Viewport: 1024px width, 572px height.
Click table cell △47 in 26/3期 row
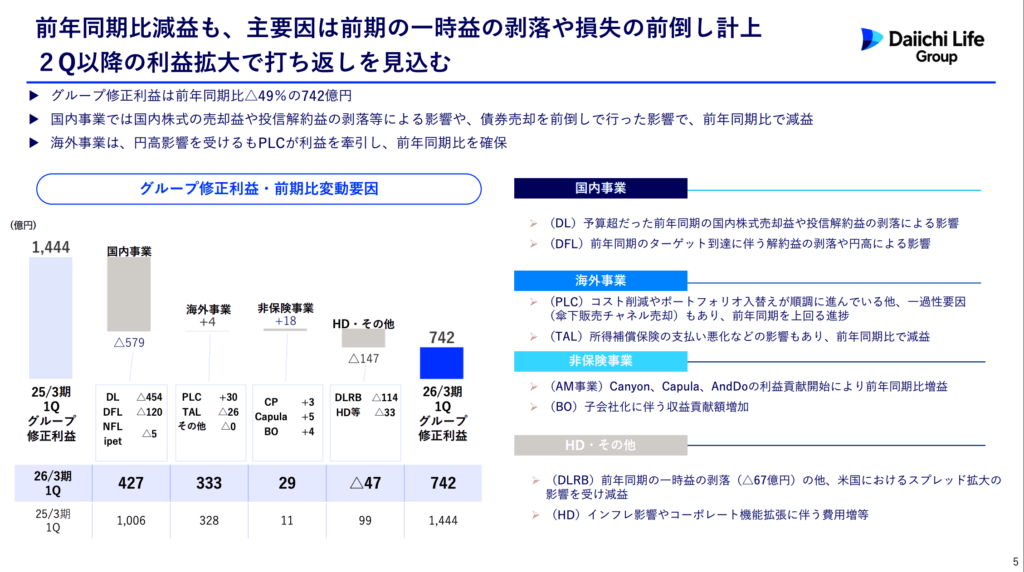pyautogui.click(x=365, y=483)
